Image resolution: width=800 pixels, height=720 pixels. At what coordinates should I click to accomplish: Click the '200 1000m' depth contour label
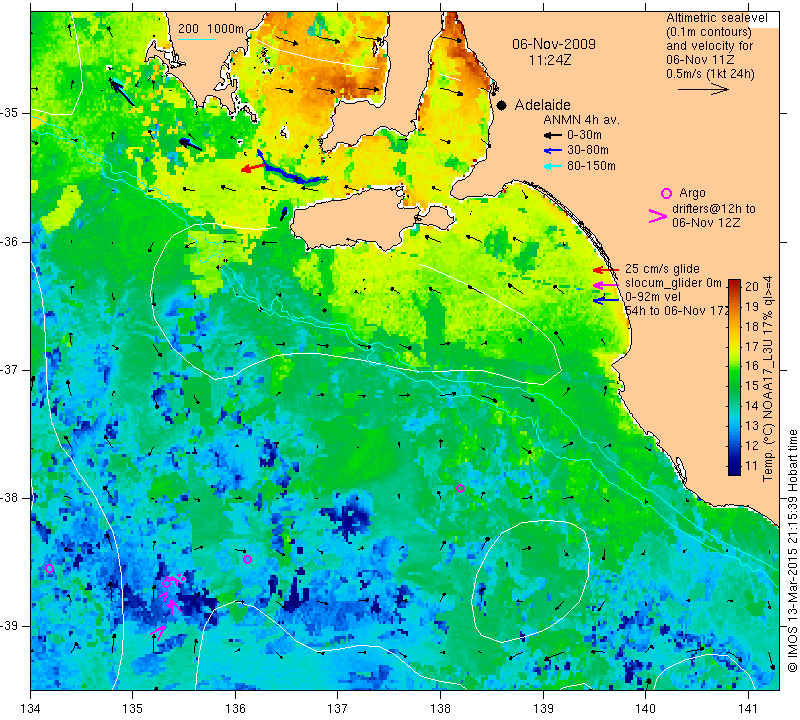pyautogui.click(x=211, y=29)
